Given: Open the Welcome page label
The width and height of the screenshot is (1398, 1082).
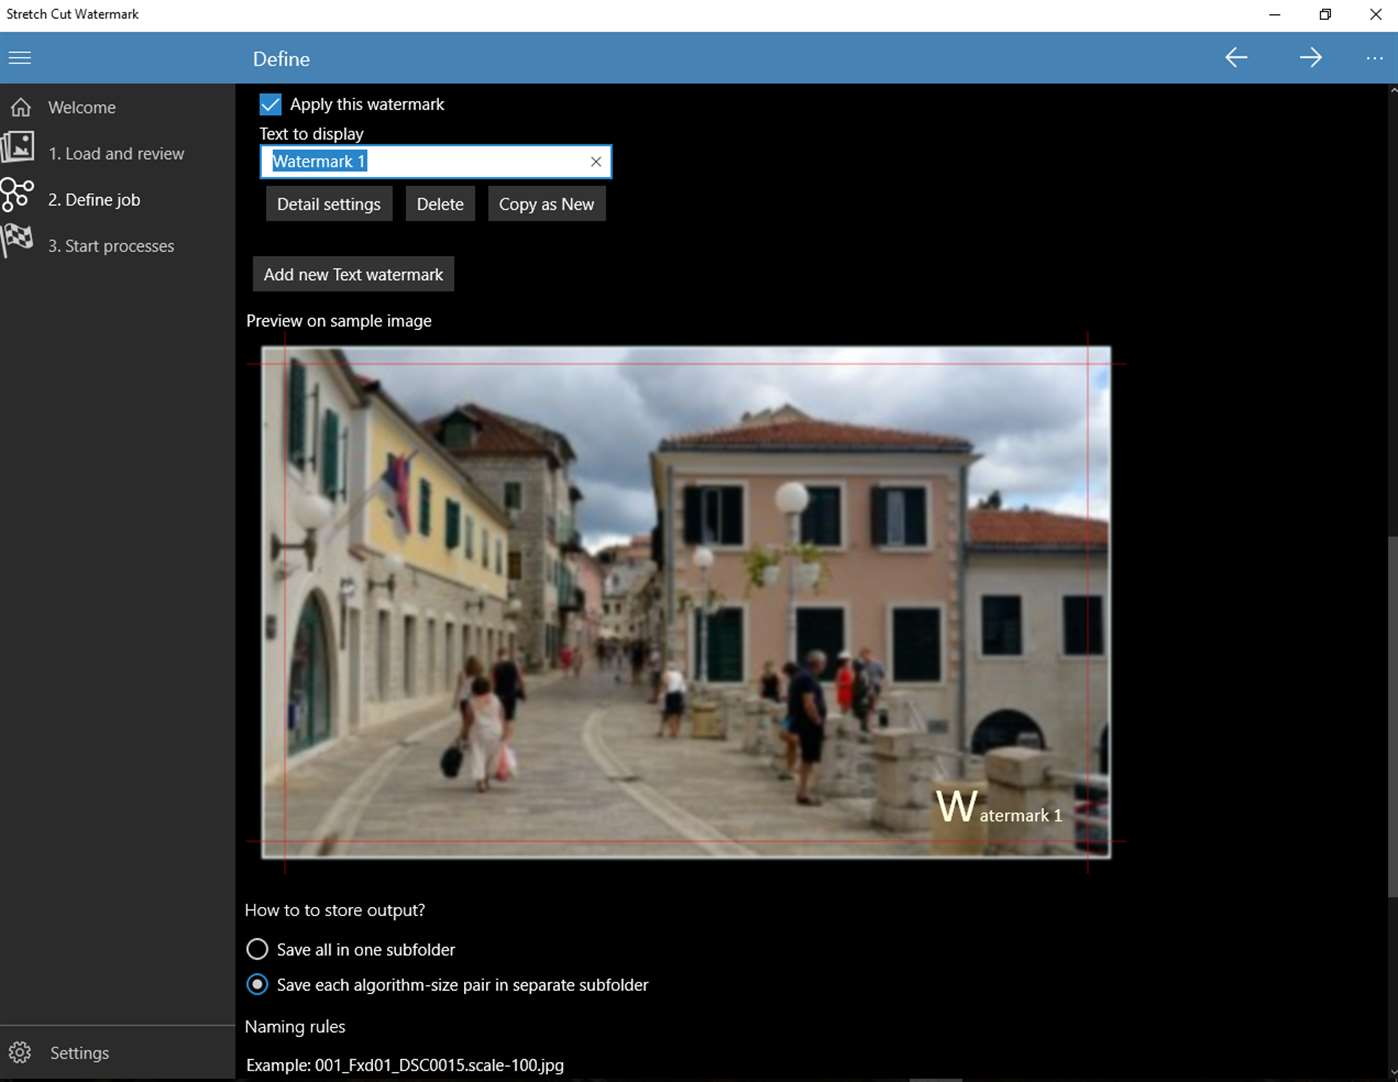Looking at the screenshot, I should [x=82, y=108].
